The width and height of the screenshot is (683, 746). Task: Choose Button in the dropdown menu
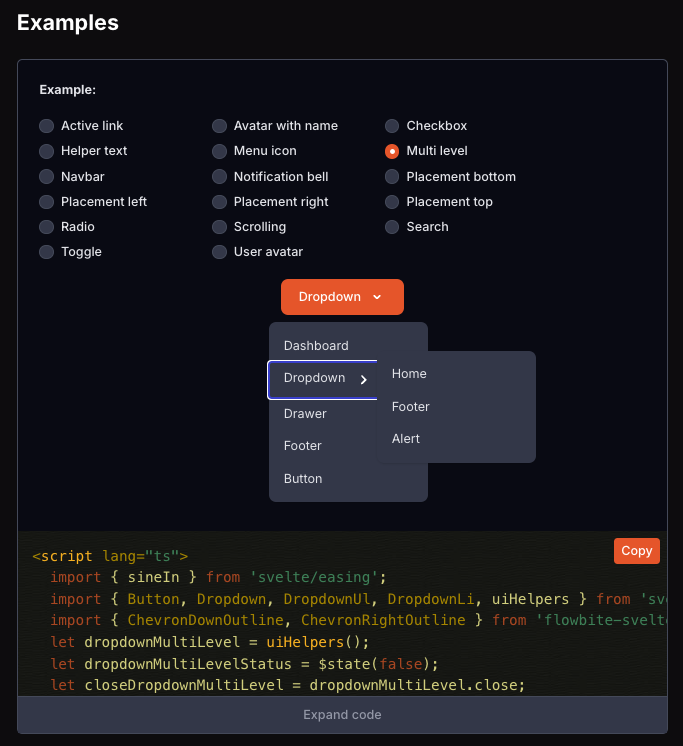click(x=348, y=479)
